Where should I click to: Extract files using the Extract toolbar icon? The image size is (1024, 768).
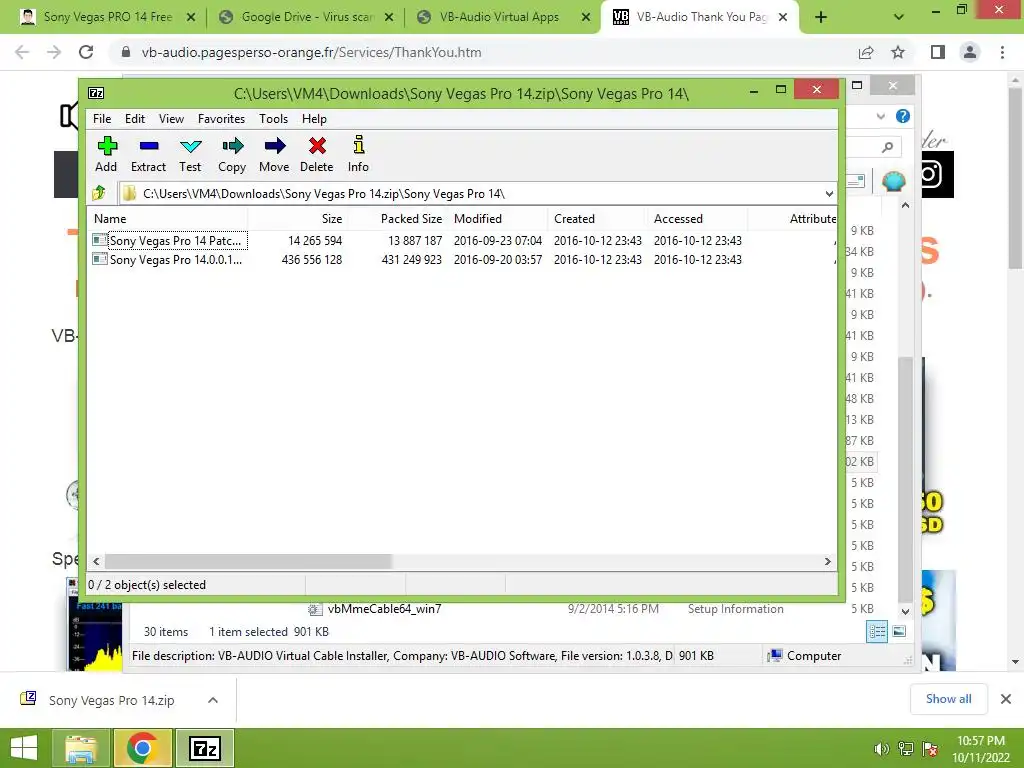pyautogui.click(x=148, y=154)
